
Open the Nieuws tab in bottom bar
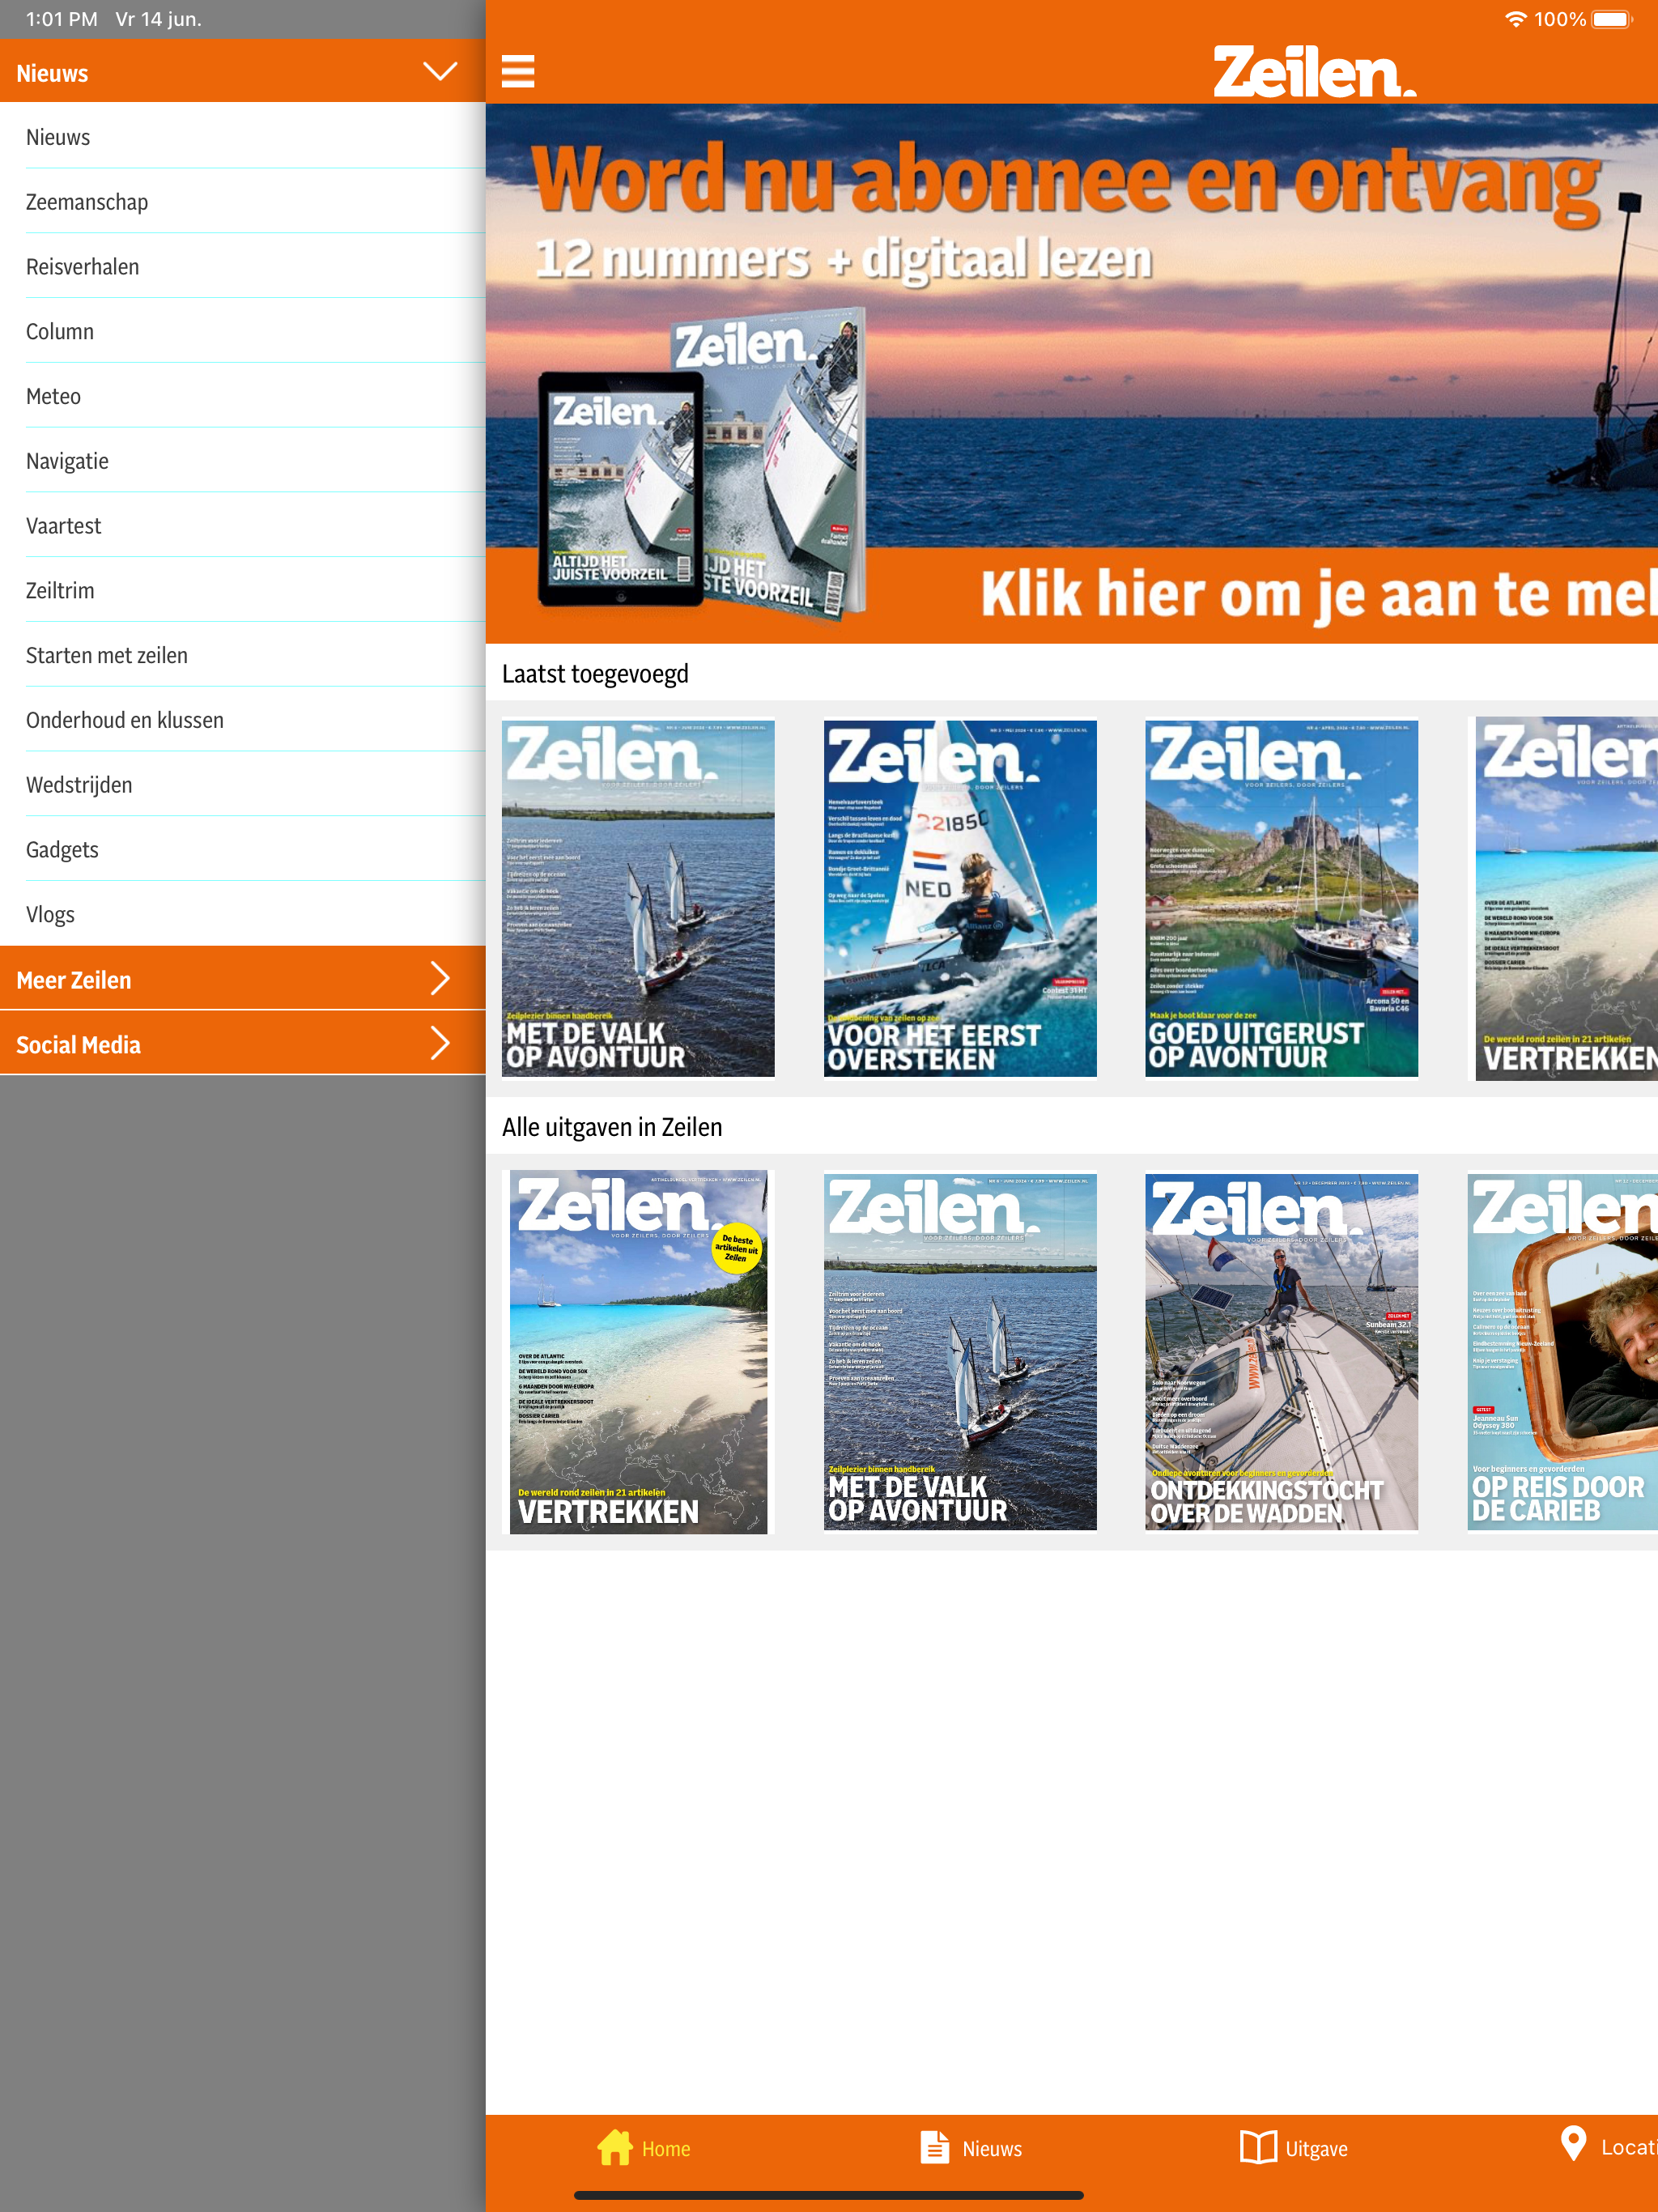(x=971, y=2148)
